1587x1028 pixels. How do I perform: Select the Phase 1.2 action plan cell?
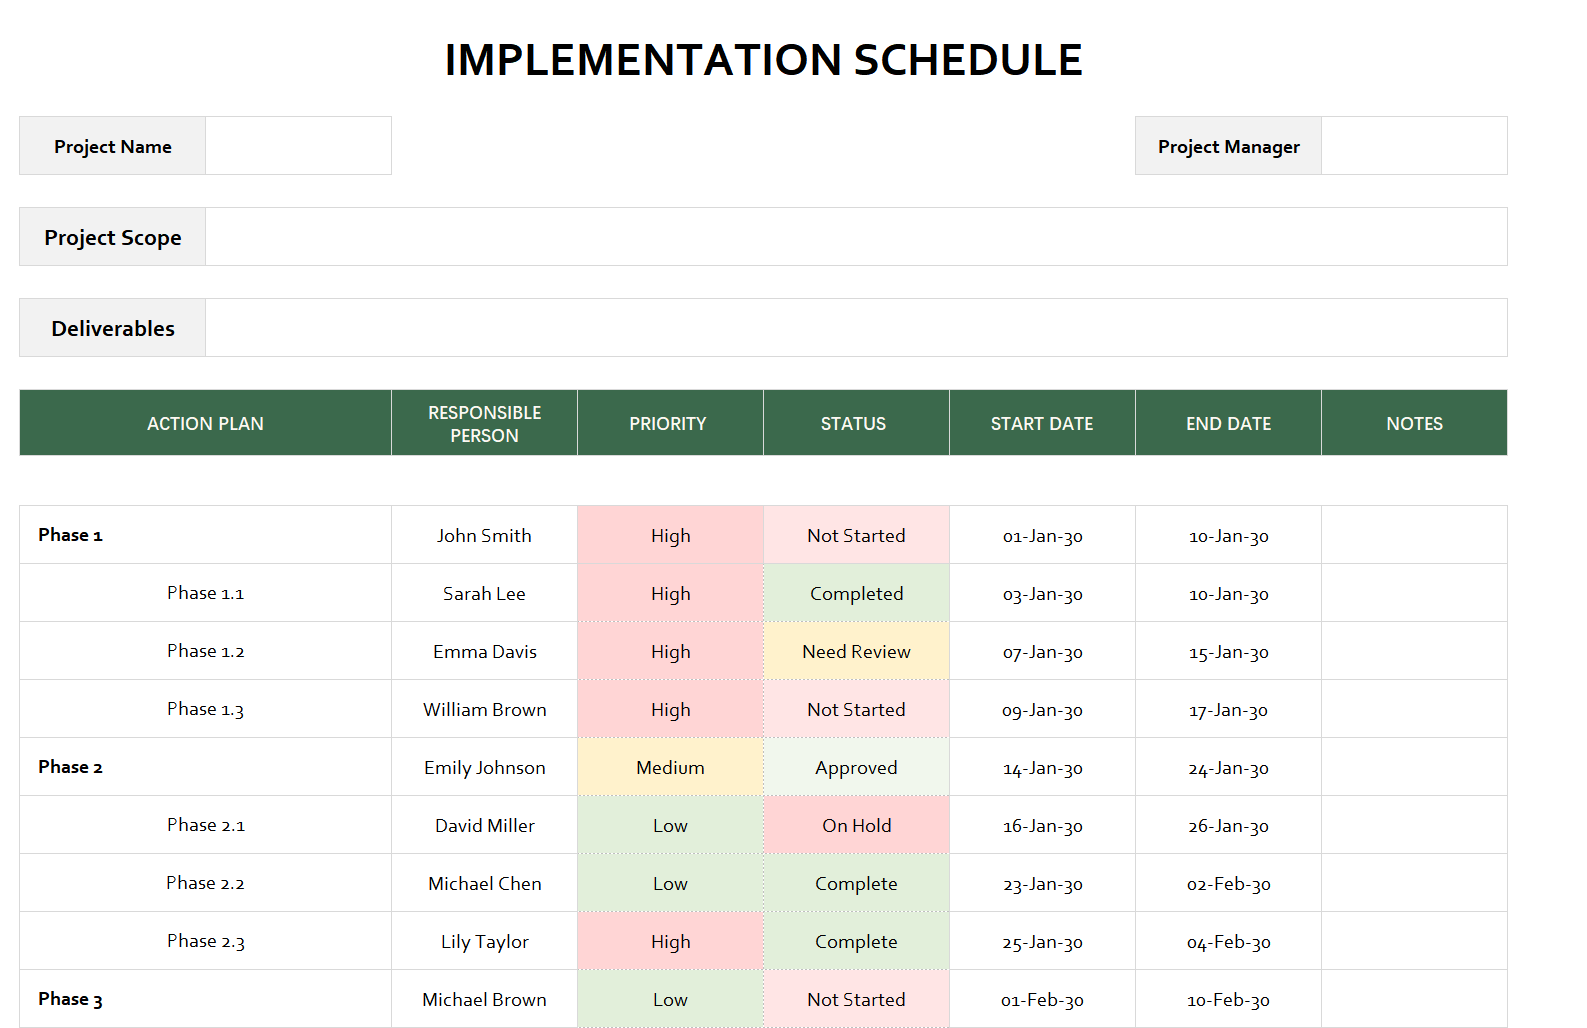205,651
